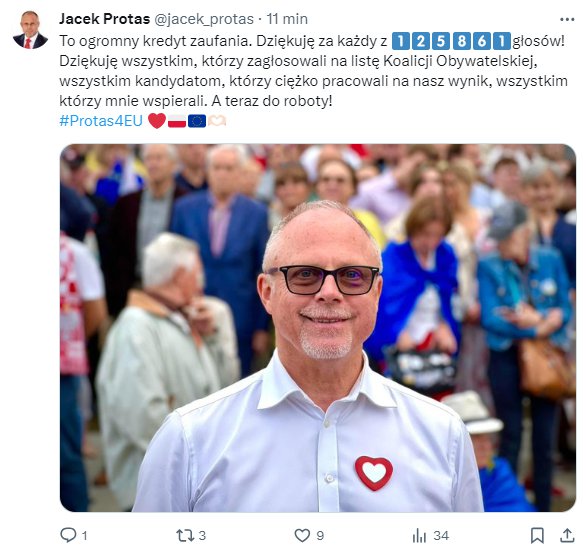Click the like count number 9
Image resolution: width=588 pixels, height=556 pixels.
320,535
